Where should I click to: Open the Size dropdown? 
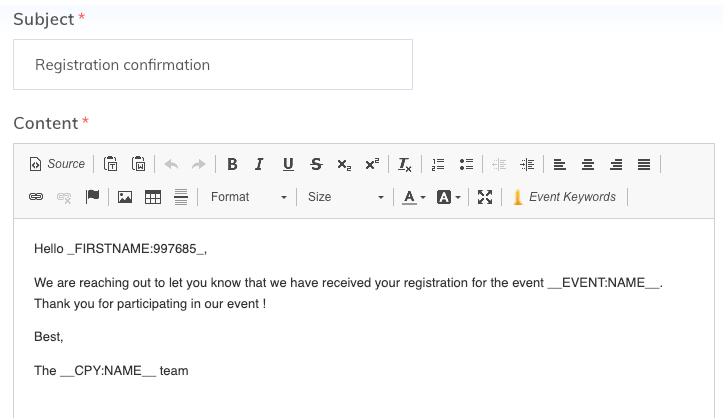[346, 197]
